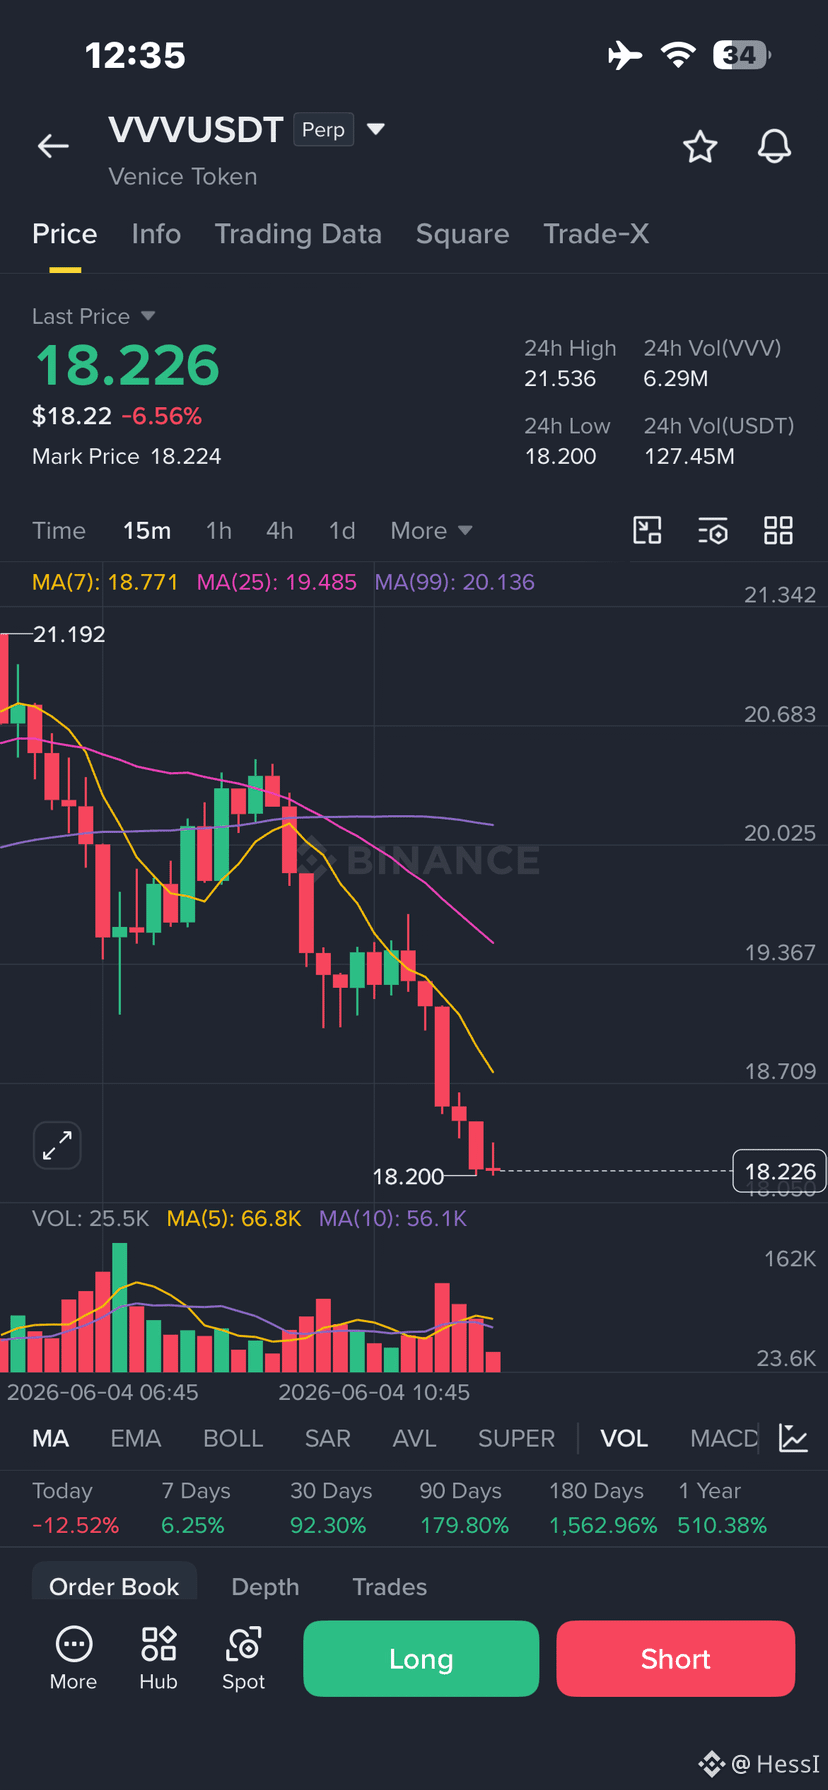Expand the More timeframes dropdown
This screenshot has width=828, height=1790.
(431, 531)
